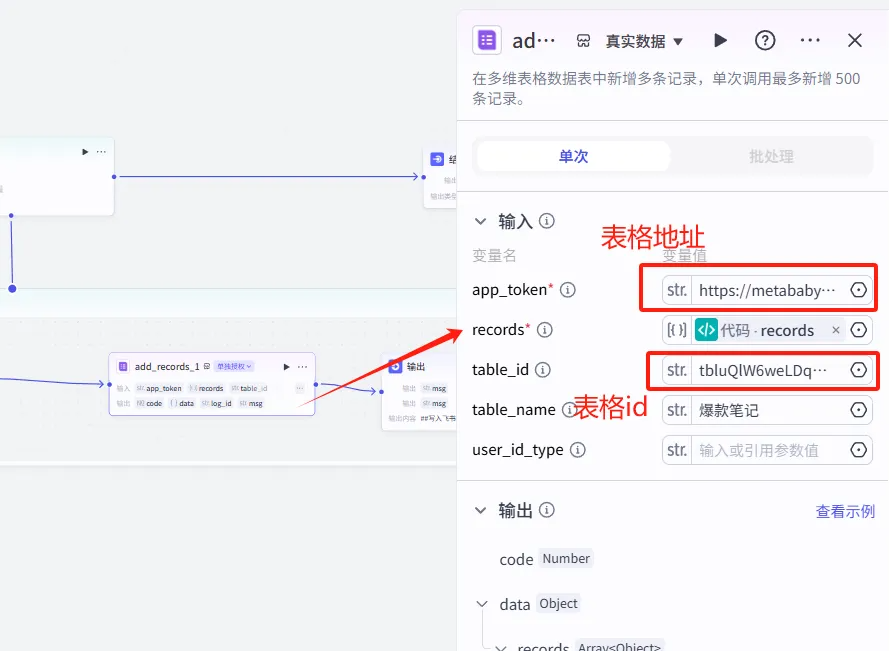Switch to the 批处理 tab
This screenshot has height=651, width=889.
(771, 156)
